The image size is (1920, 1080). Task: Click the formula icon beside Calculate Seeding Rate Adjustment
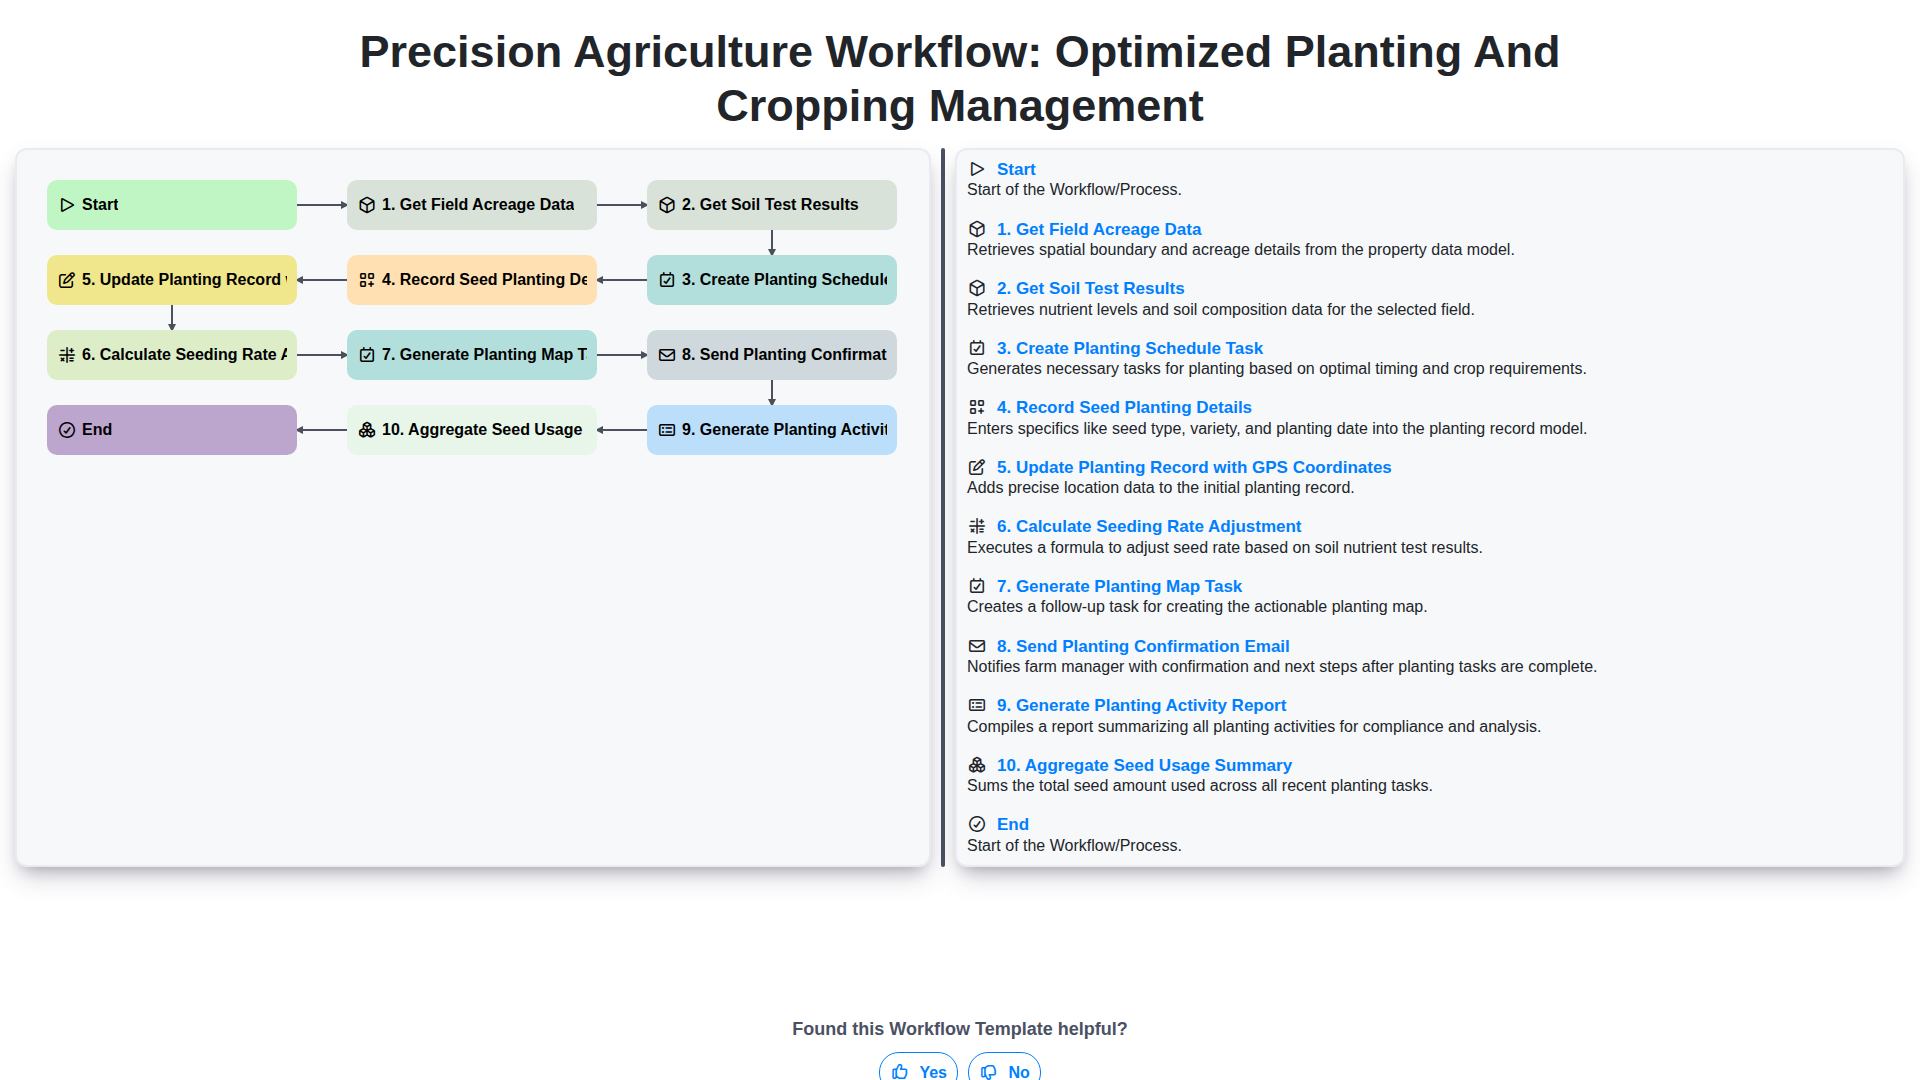click(x=977, y=527)
